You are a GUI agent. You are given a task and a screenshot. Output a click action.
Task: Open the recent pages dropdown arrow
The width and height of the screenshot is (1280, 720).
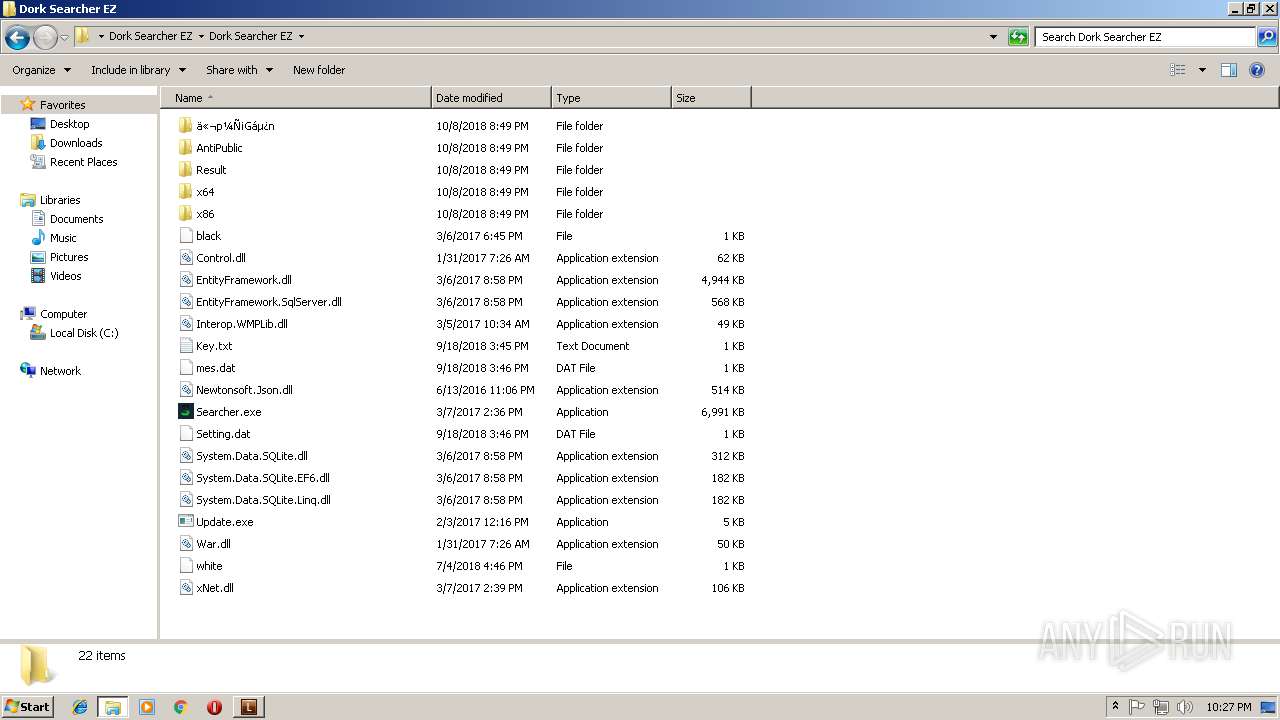pyautogui.click(x=65, y=38)
